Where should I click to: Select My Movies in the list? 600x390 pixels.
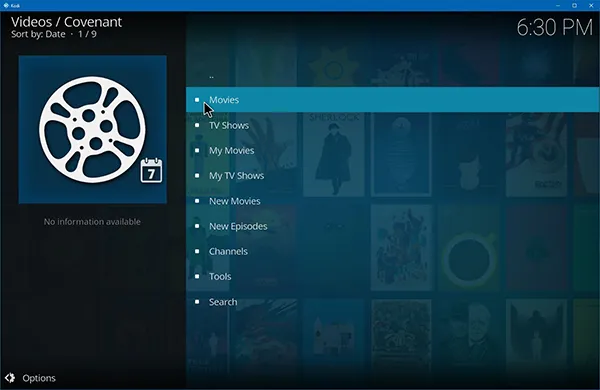pyautogui.click(x=393, y=150)
